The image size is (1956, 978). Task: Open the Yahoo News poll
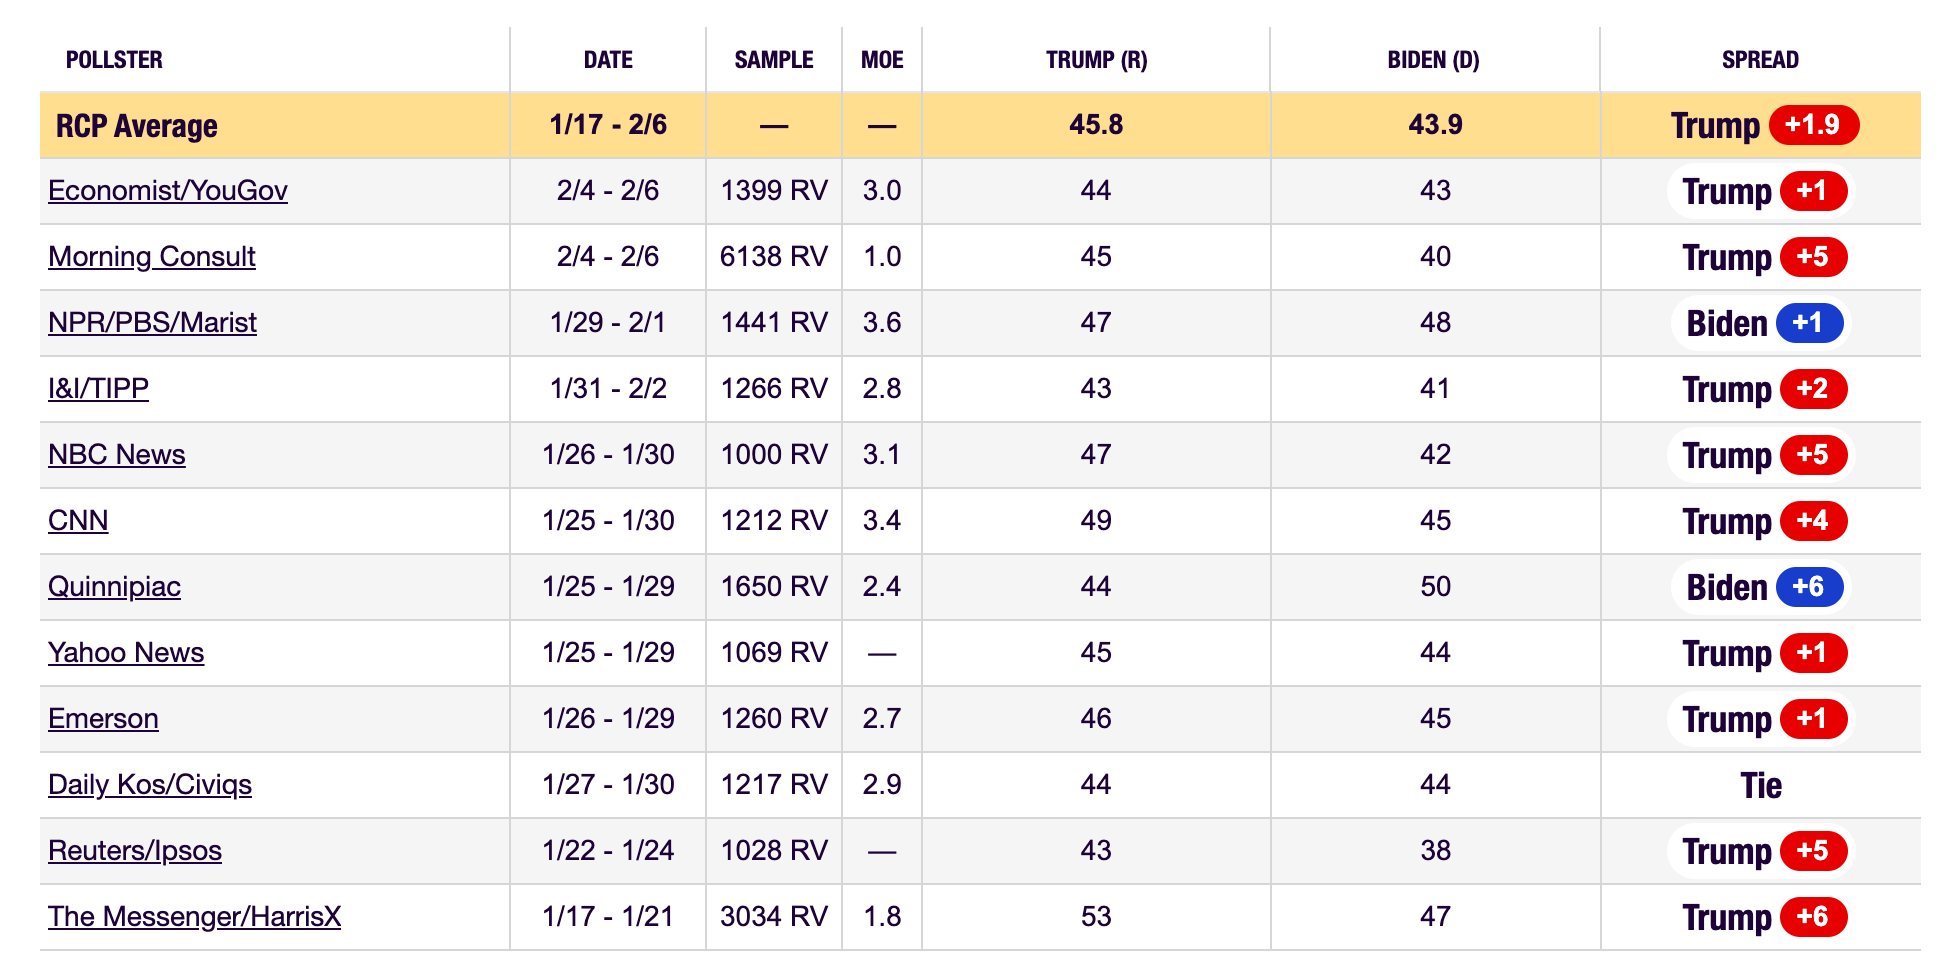pyautogui.click(x=126, y=653)
